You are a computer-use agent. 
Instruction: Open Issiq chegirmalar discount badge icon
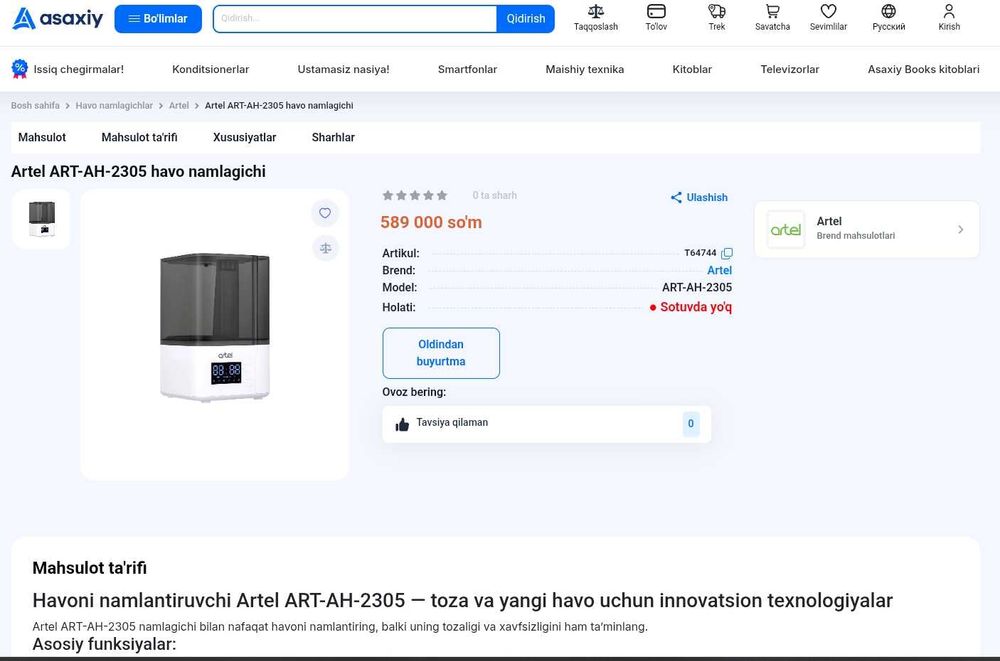tap(20, 69)
